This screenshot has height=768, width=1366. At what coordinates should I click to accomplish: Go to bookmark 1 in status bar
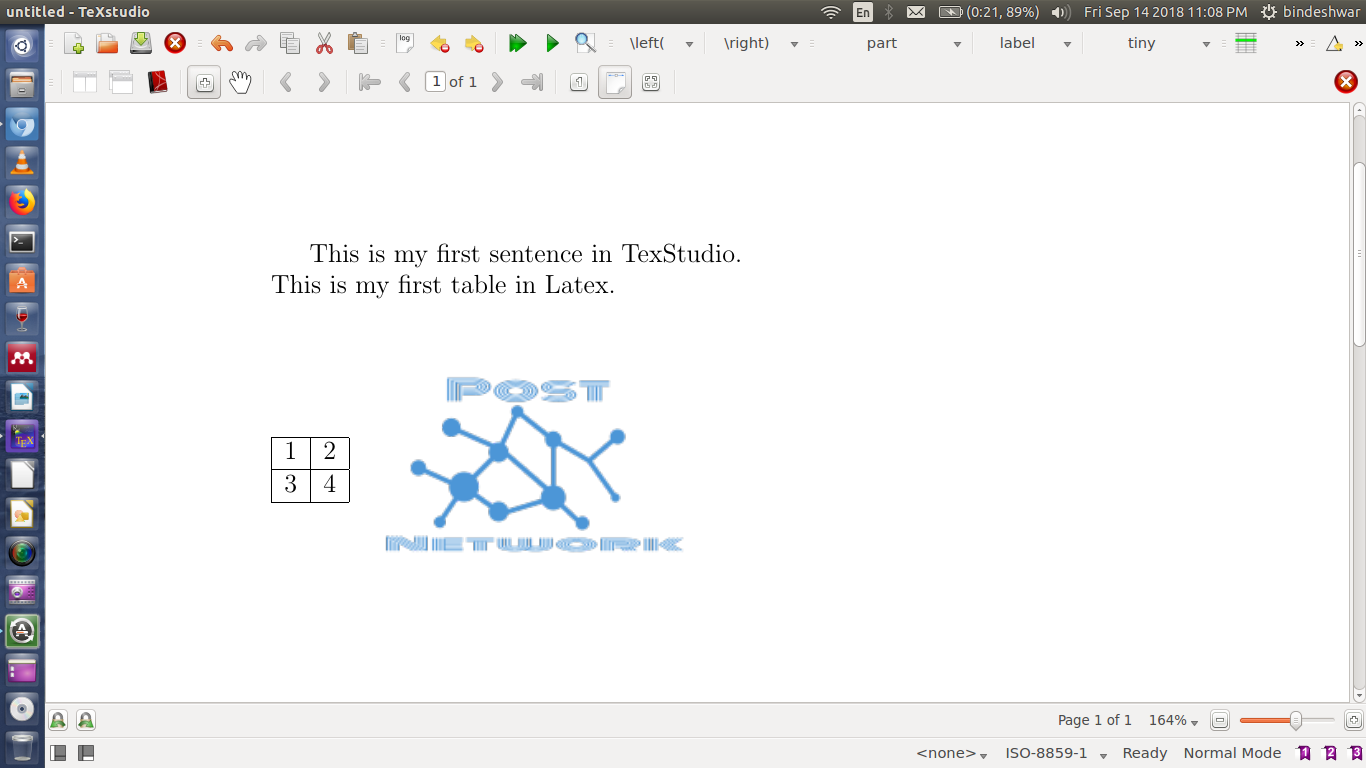tap(1304, 753)
